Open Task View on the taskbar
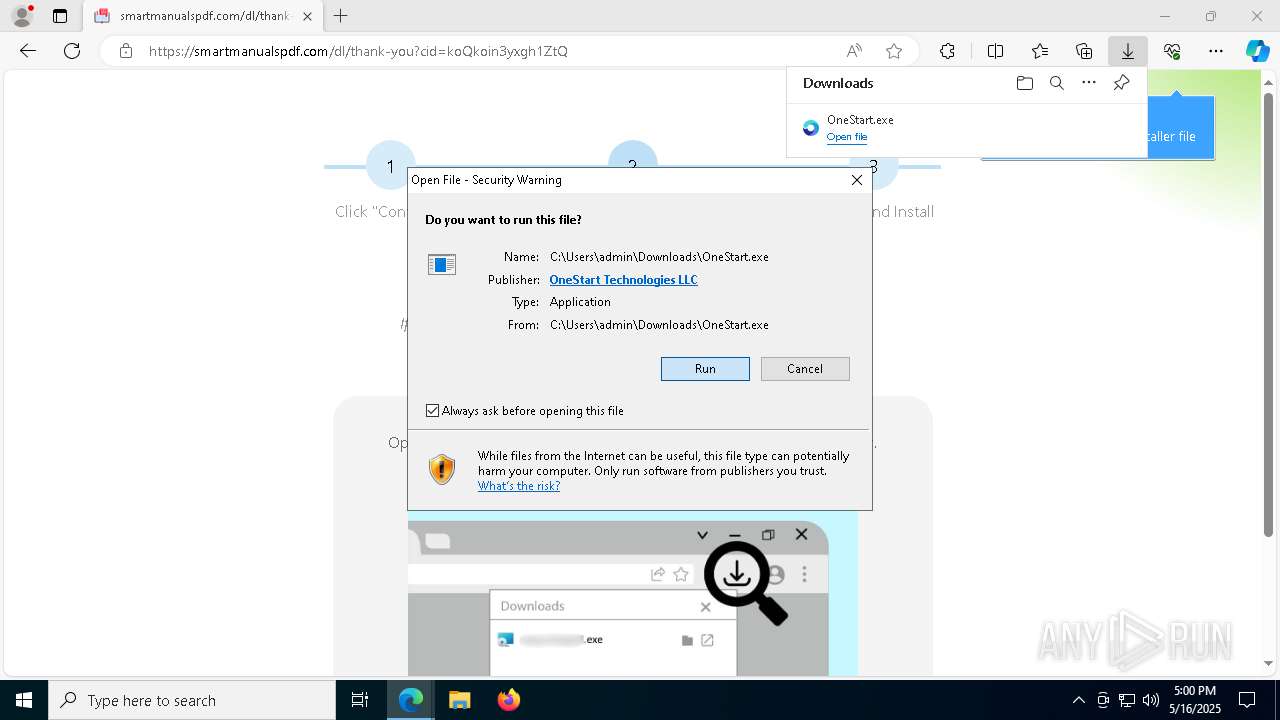 (360, 700)
